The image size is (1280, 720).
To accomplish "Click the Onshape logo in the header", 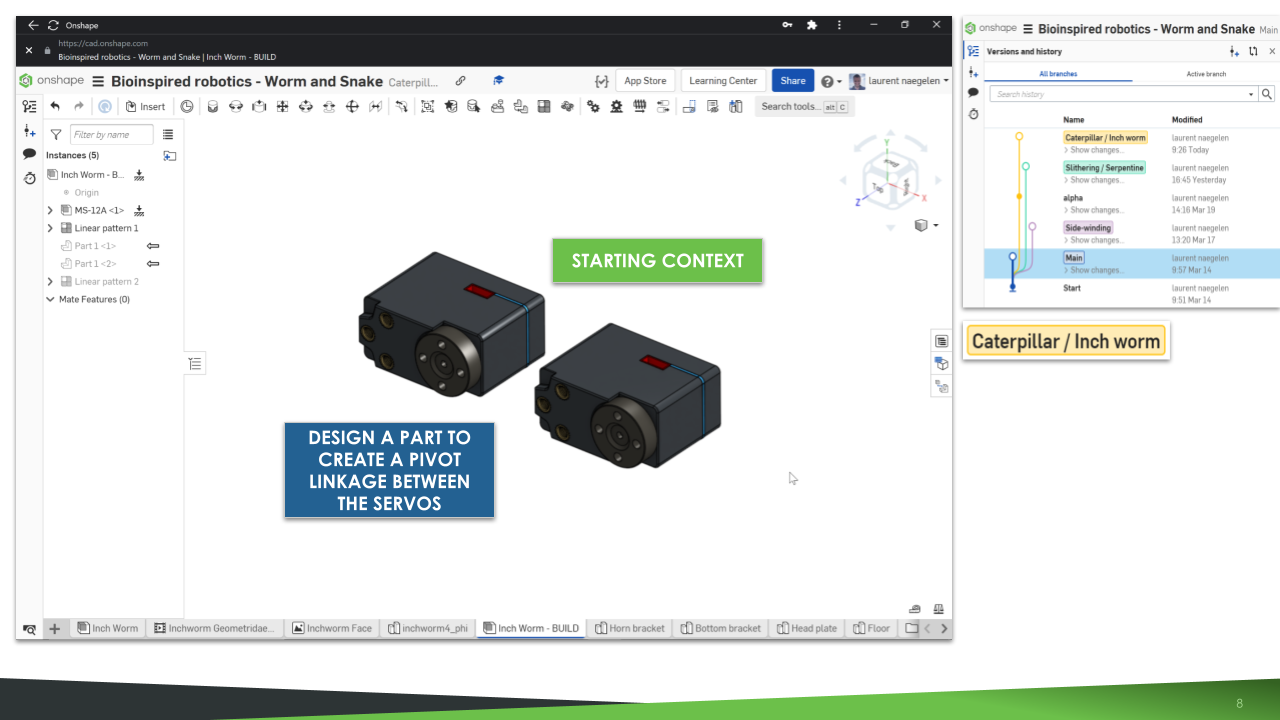I will point(24,80).
